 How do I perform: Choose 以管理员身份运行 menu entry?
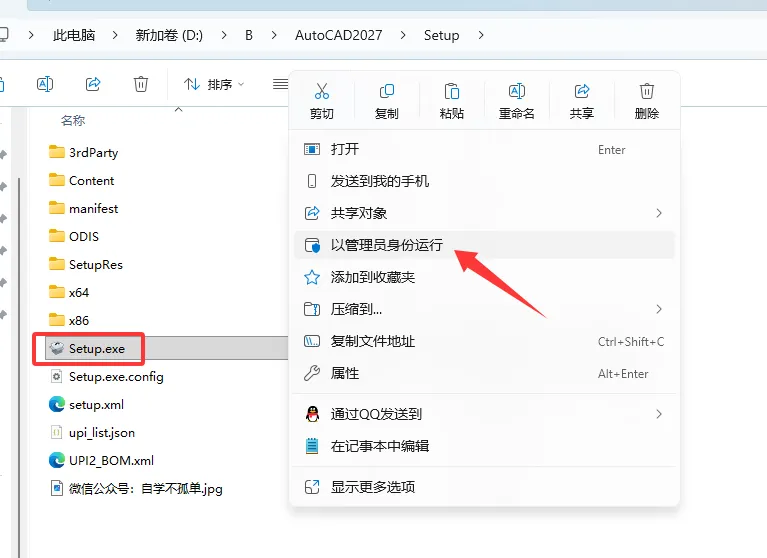484,245
